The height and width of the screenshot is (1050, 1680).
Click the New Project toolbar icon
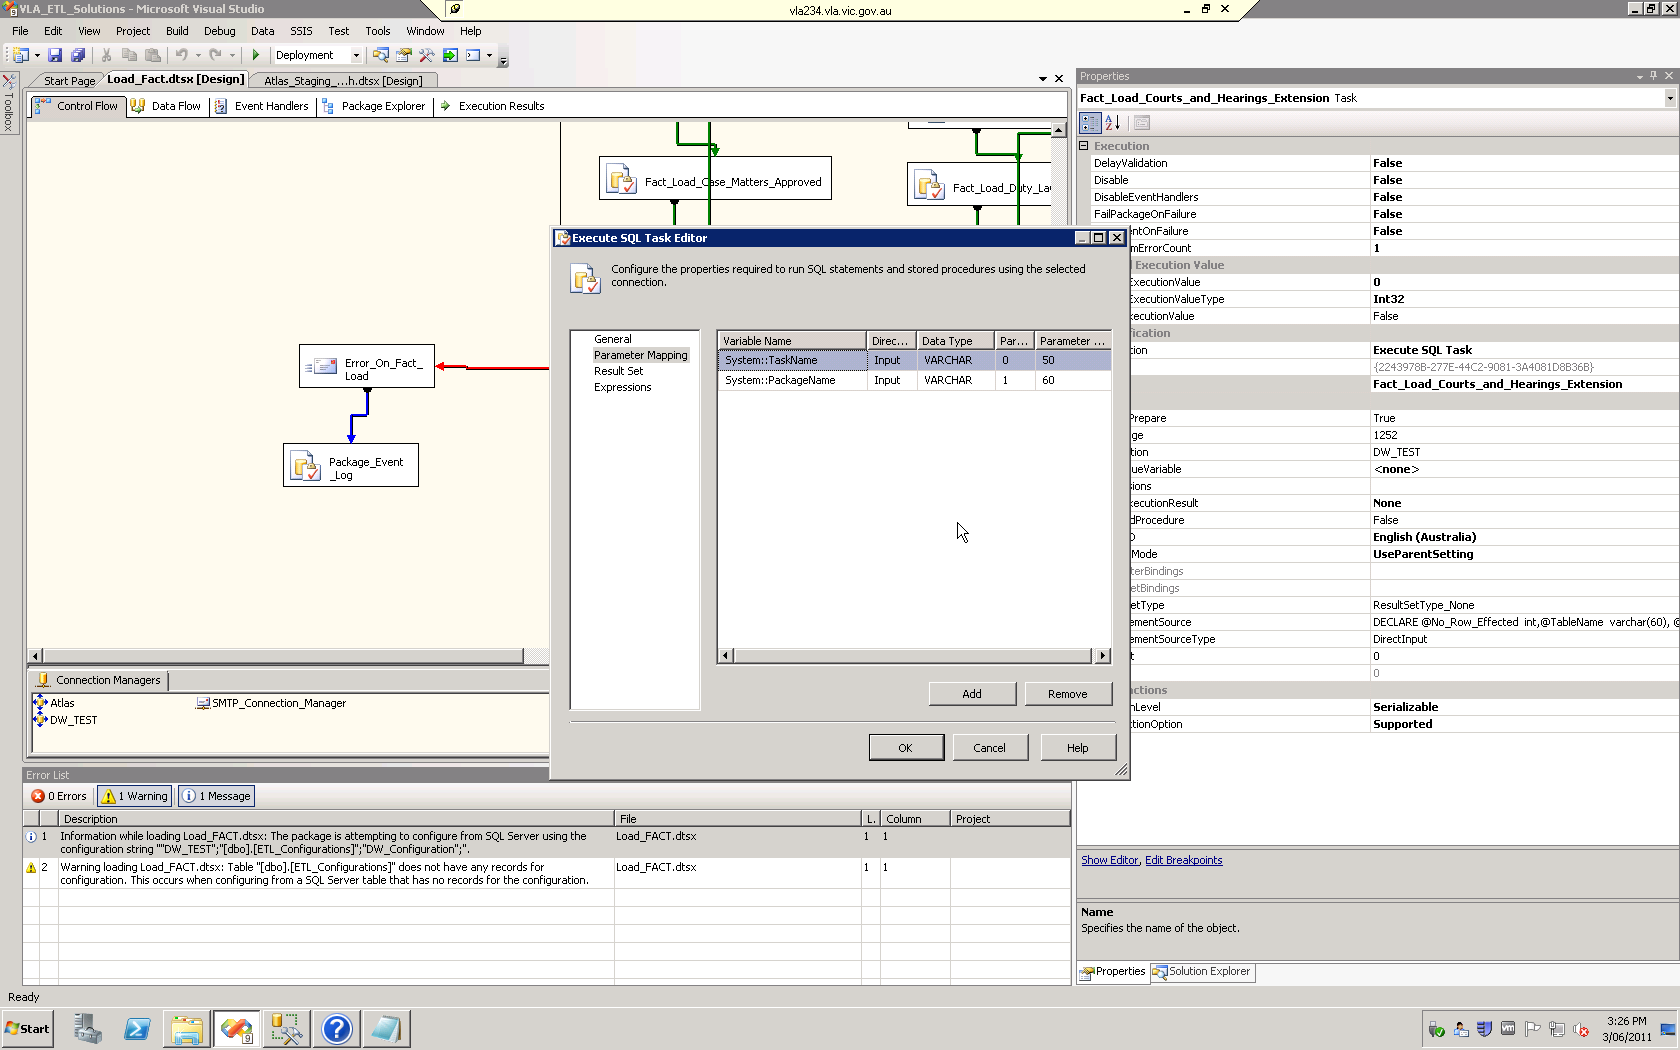pos(20,55)
